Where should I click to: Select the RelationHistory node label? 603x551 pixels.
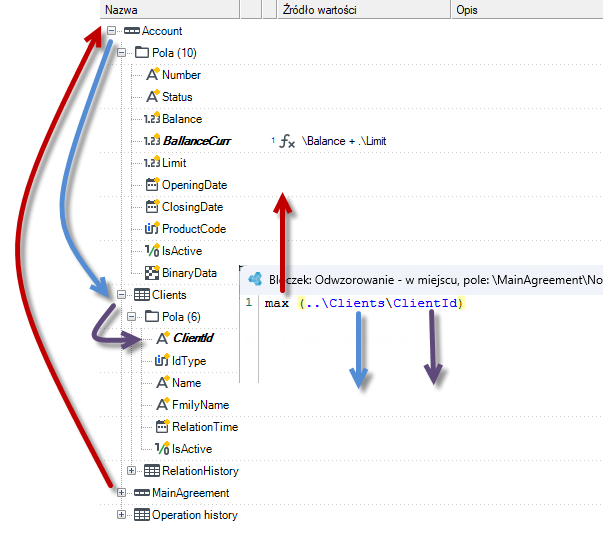pyautogui.click(x=200, y=471)
